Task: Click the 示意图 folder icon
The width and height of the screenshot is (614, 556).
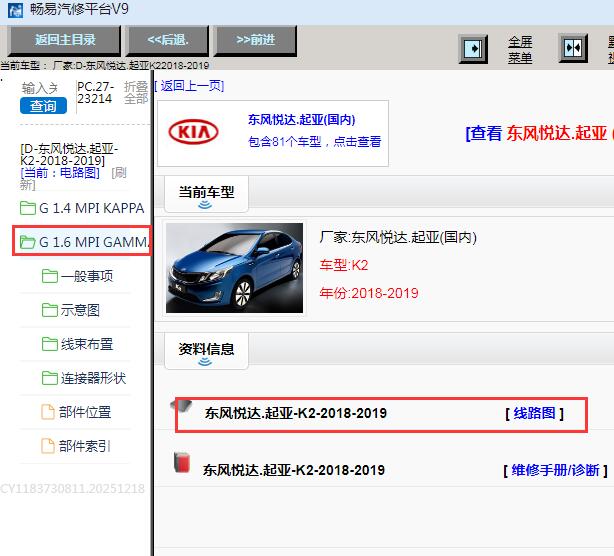Action: 50,310
